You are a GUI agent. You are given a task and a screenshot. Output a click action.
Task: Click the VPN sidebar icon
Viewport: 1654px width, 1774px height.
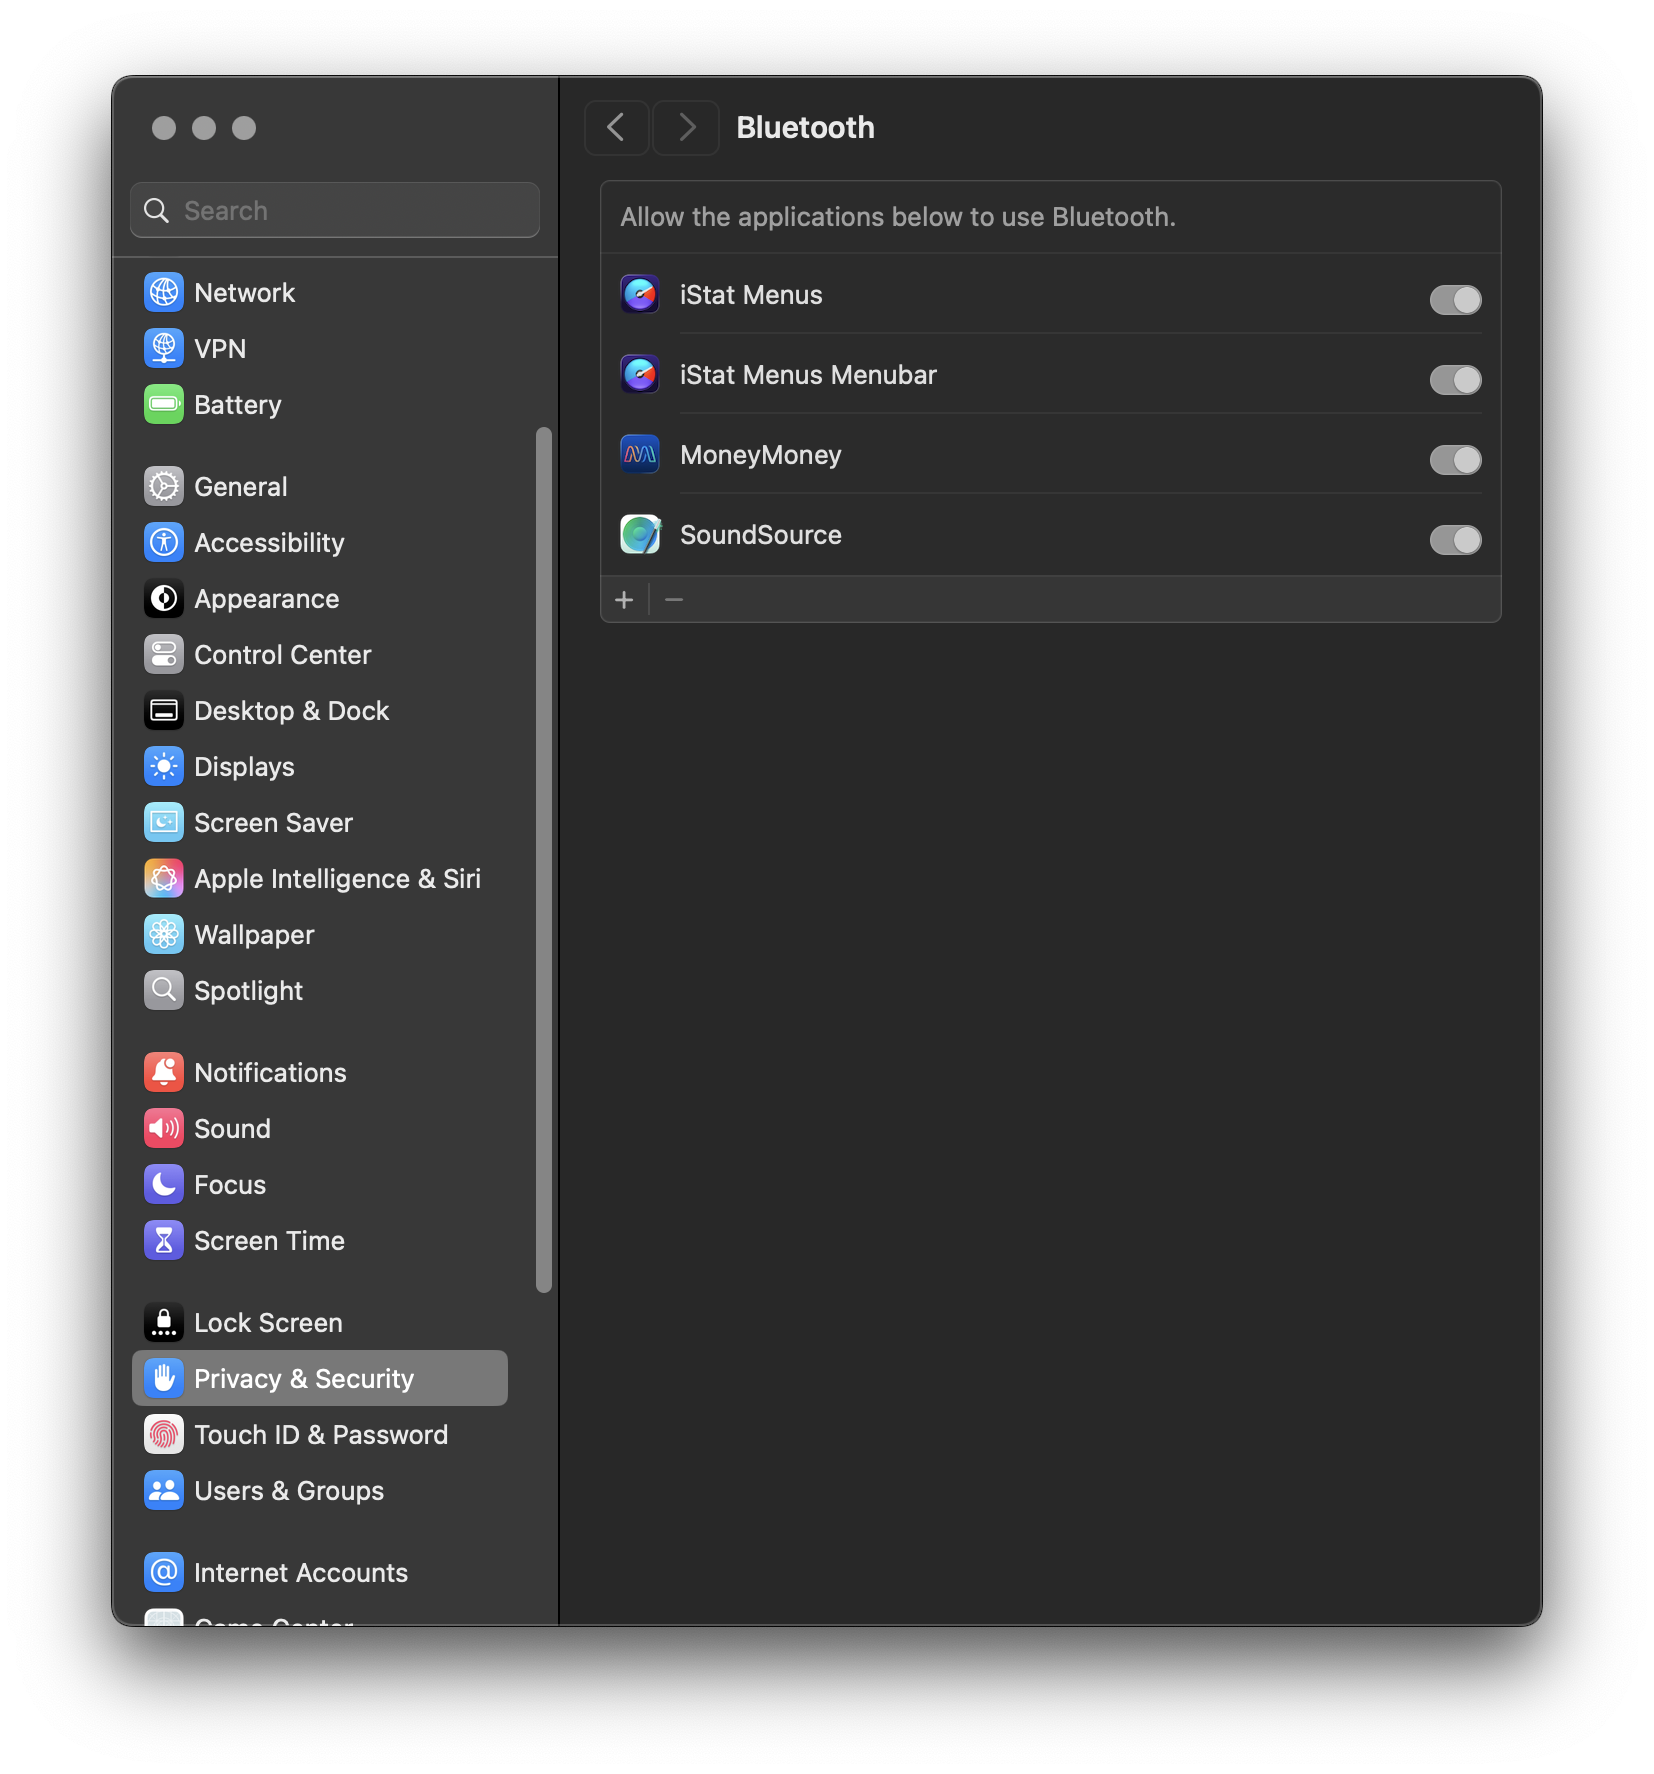[164, 348]
